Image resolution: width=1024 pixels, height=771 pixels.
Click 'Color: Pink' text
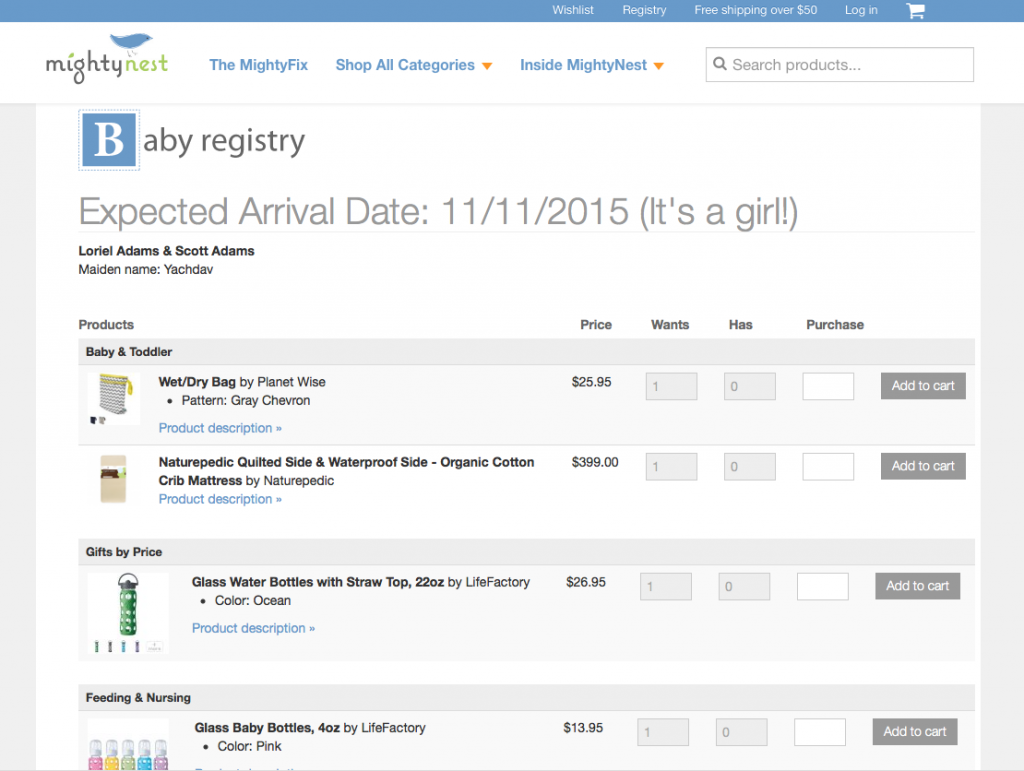[x=249, y=746]
